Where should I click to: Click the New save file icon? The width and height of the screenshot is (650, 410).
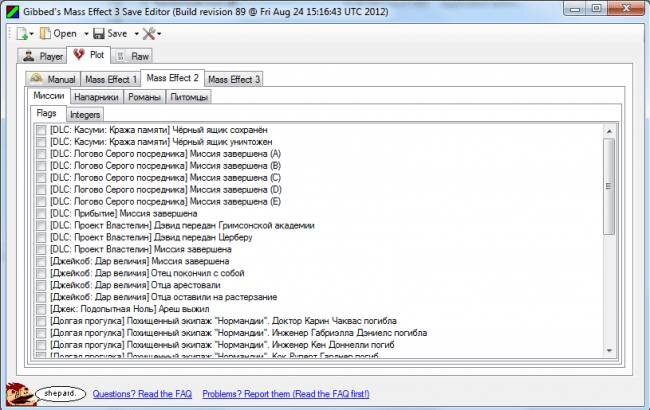22,34
